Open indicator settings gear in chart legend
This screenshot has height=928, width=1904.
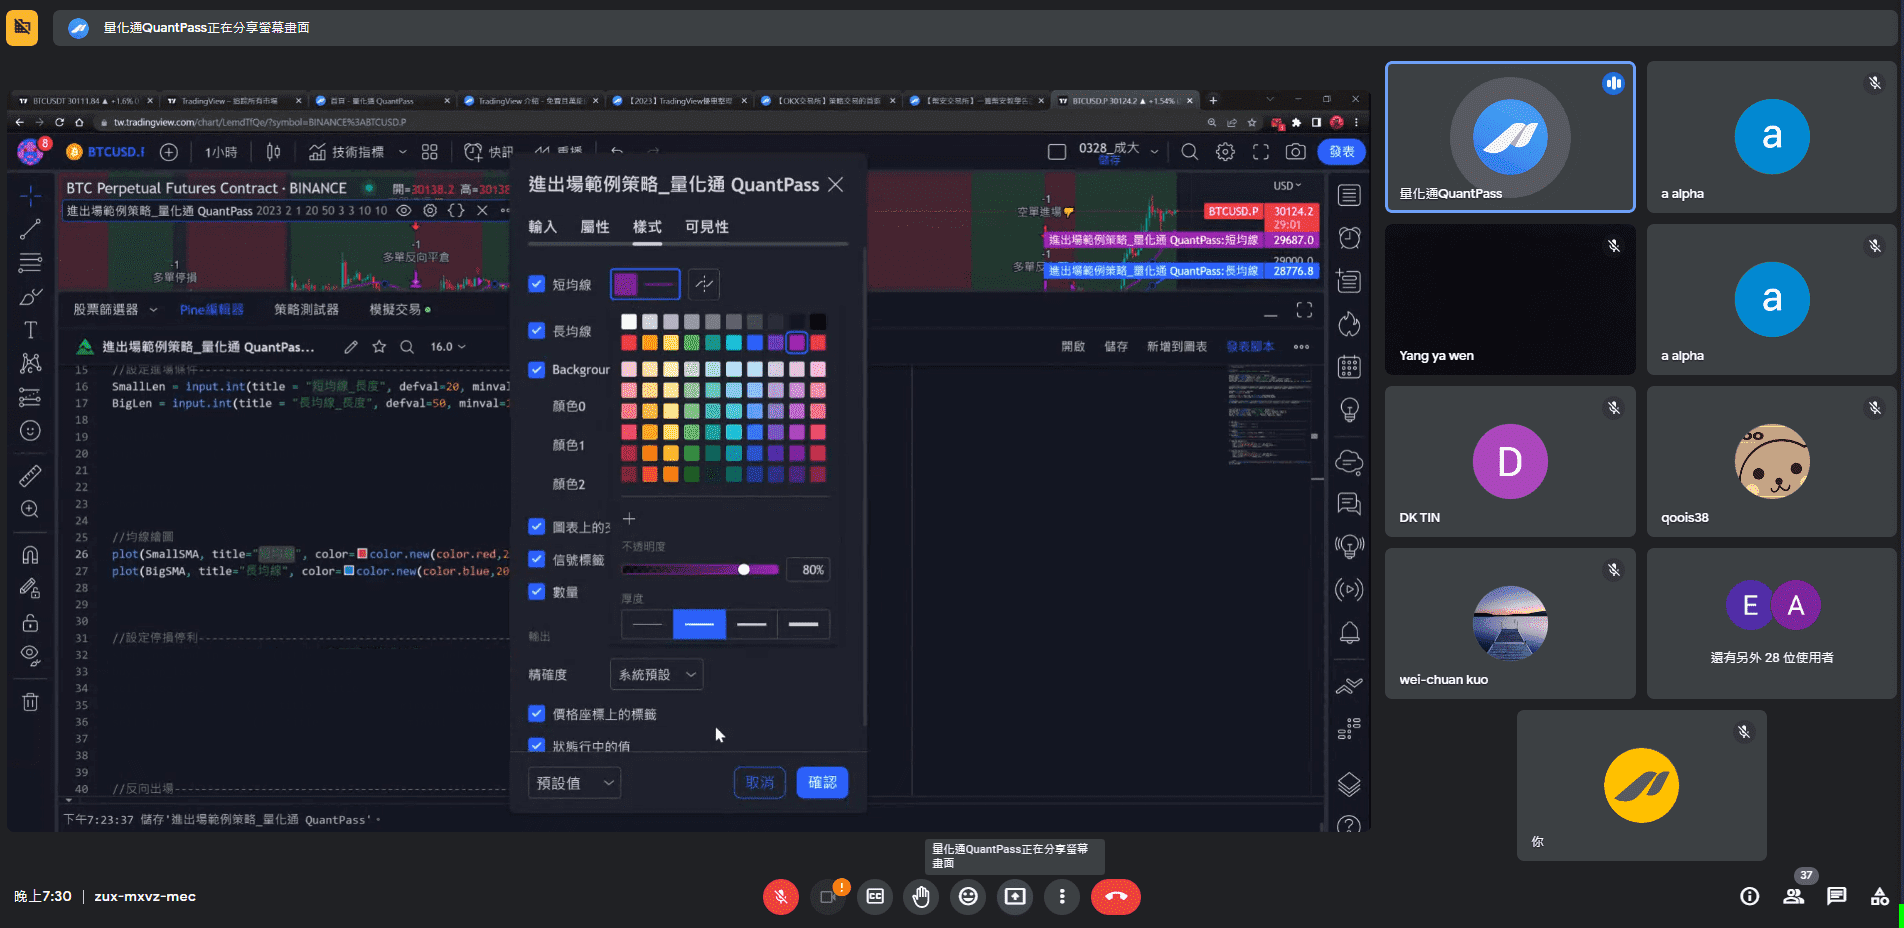click(430, 210)
